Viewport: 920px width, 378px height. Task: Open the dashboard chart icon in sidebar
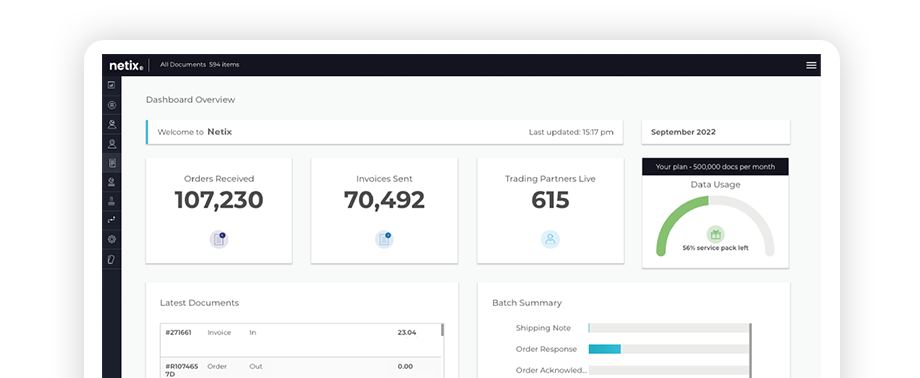[111, 85]
